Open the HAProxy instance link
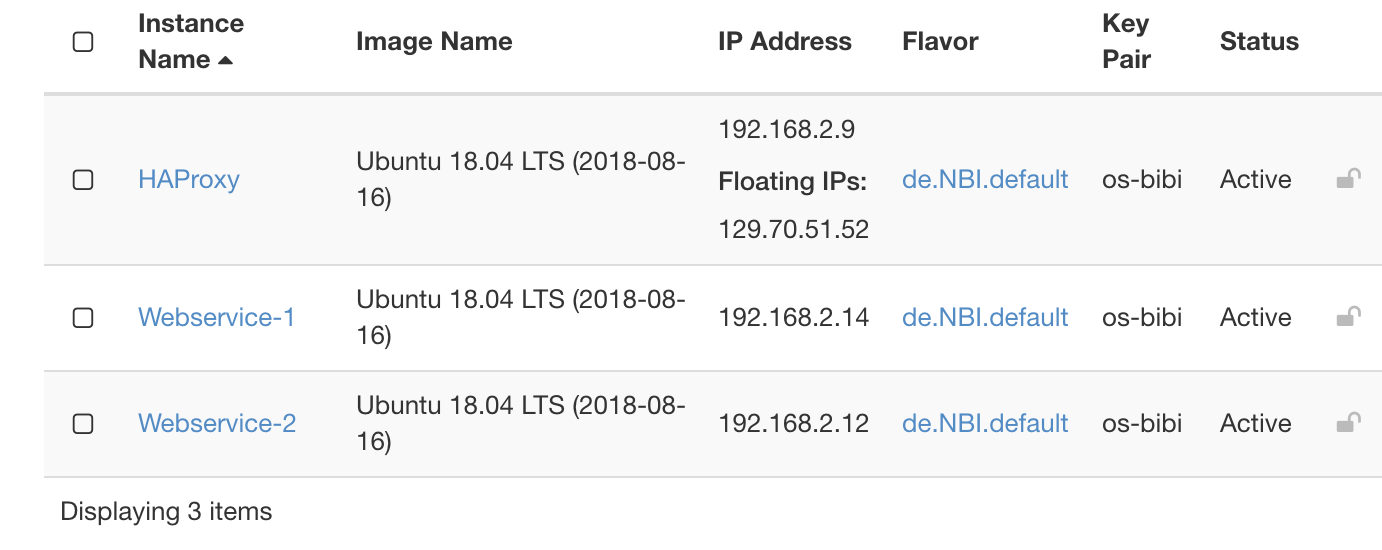The image size is (1382, 550). point(189,180)
